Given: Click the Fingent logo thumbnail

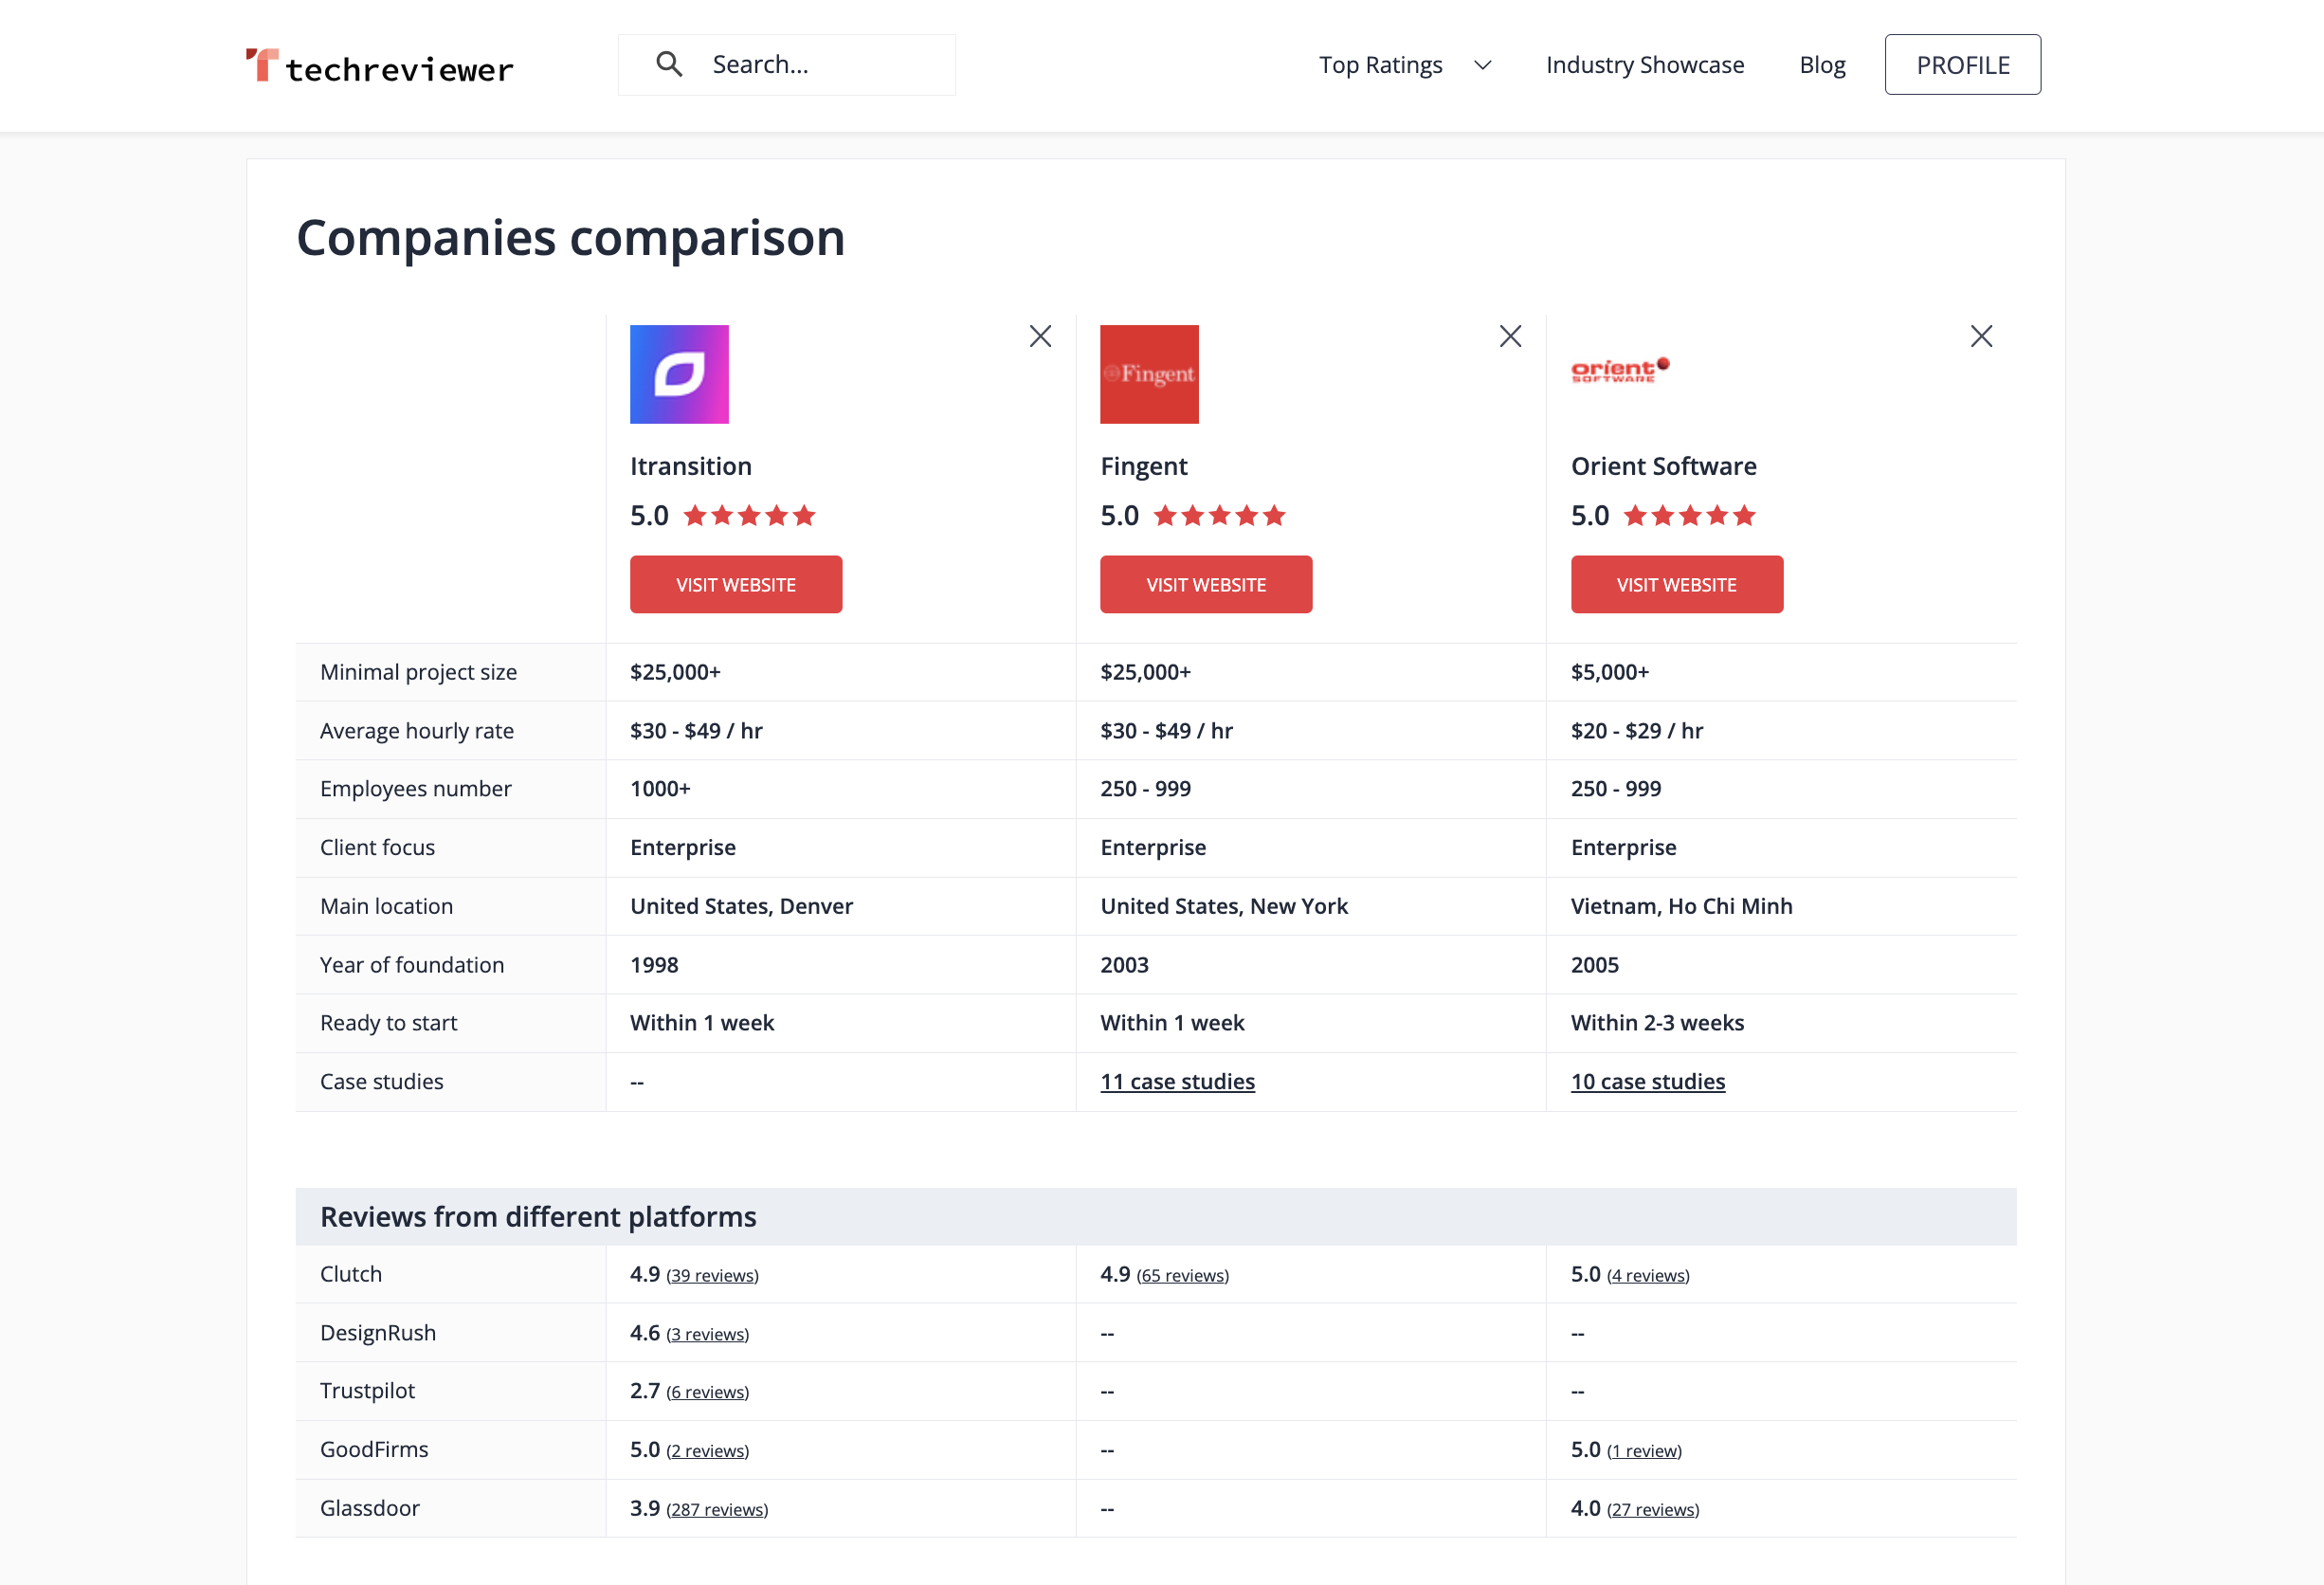Looking at the screenshot, I should pos(1149,374).
